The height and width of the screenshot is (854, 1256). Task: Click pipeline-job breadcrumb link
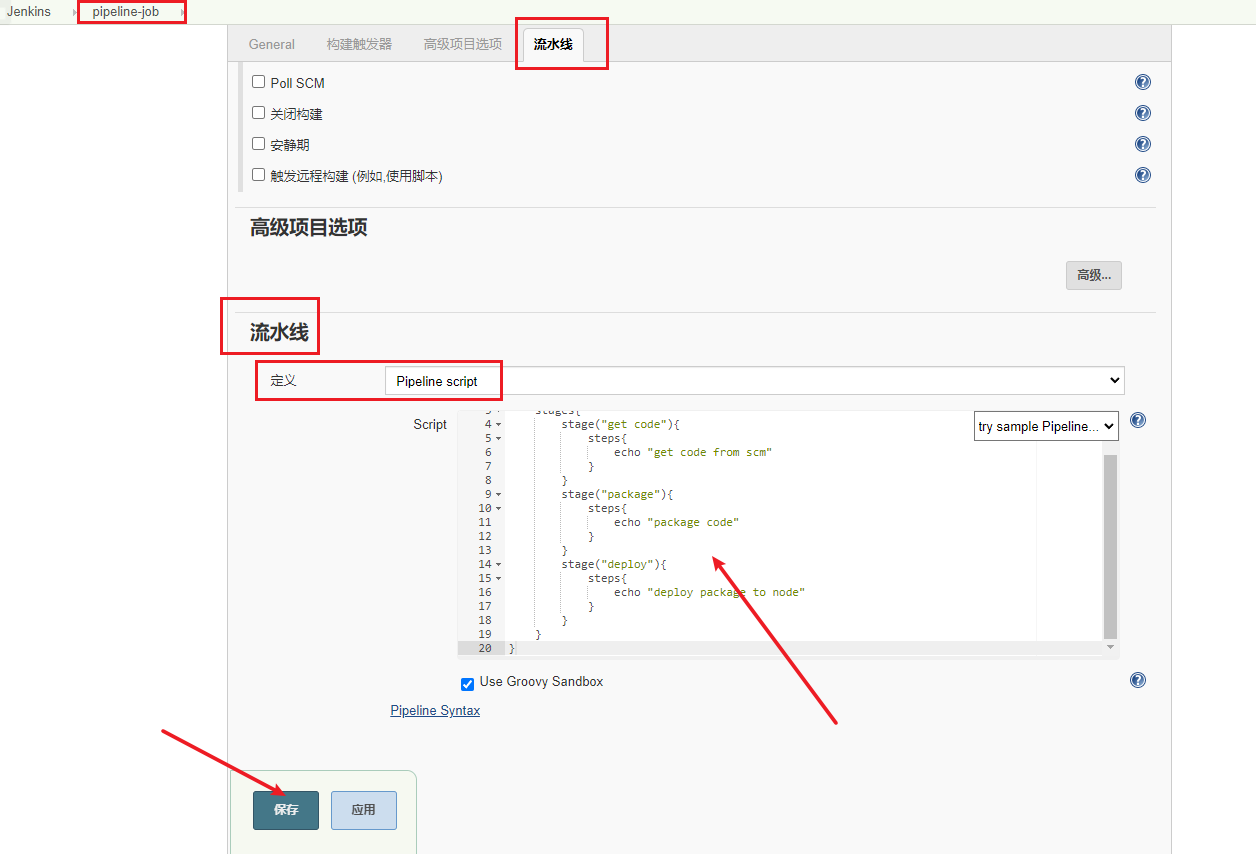126,12
